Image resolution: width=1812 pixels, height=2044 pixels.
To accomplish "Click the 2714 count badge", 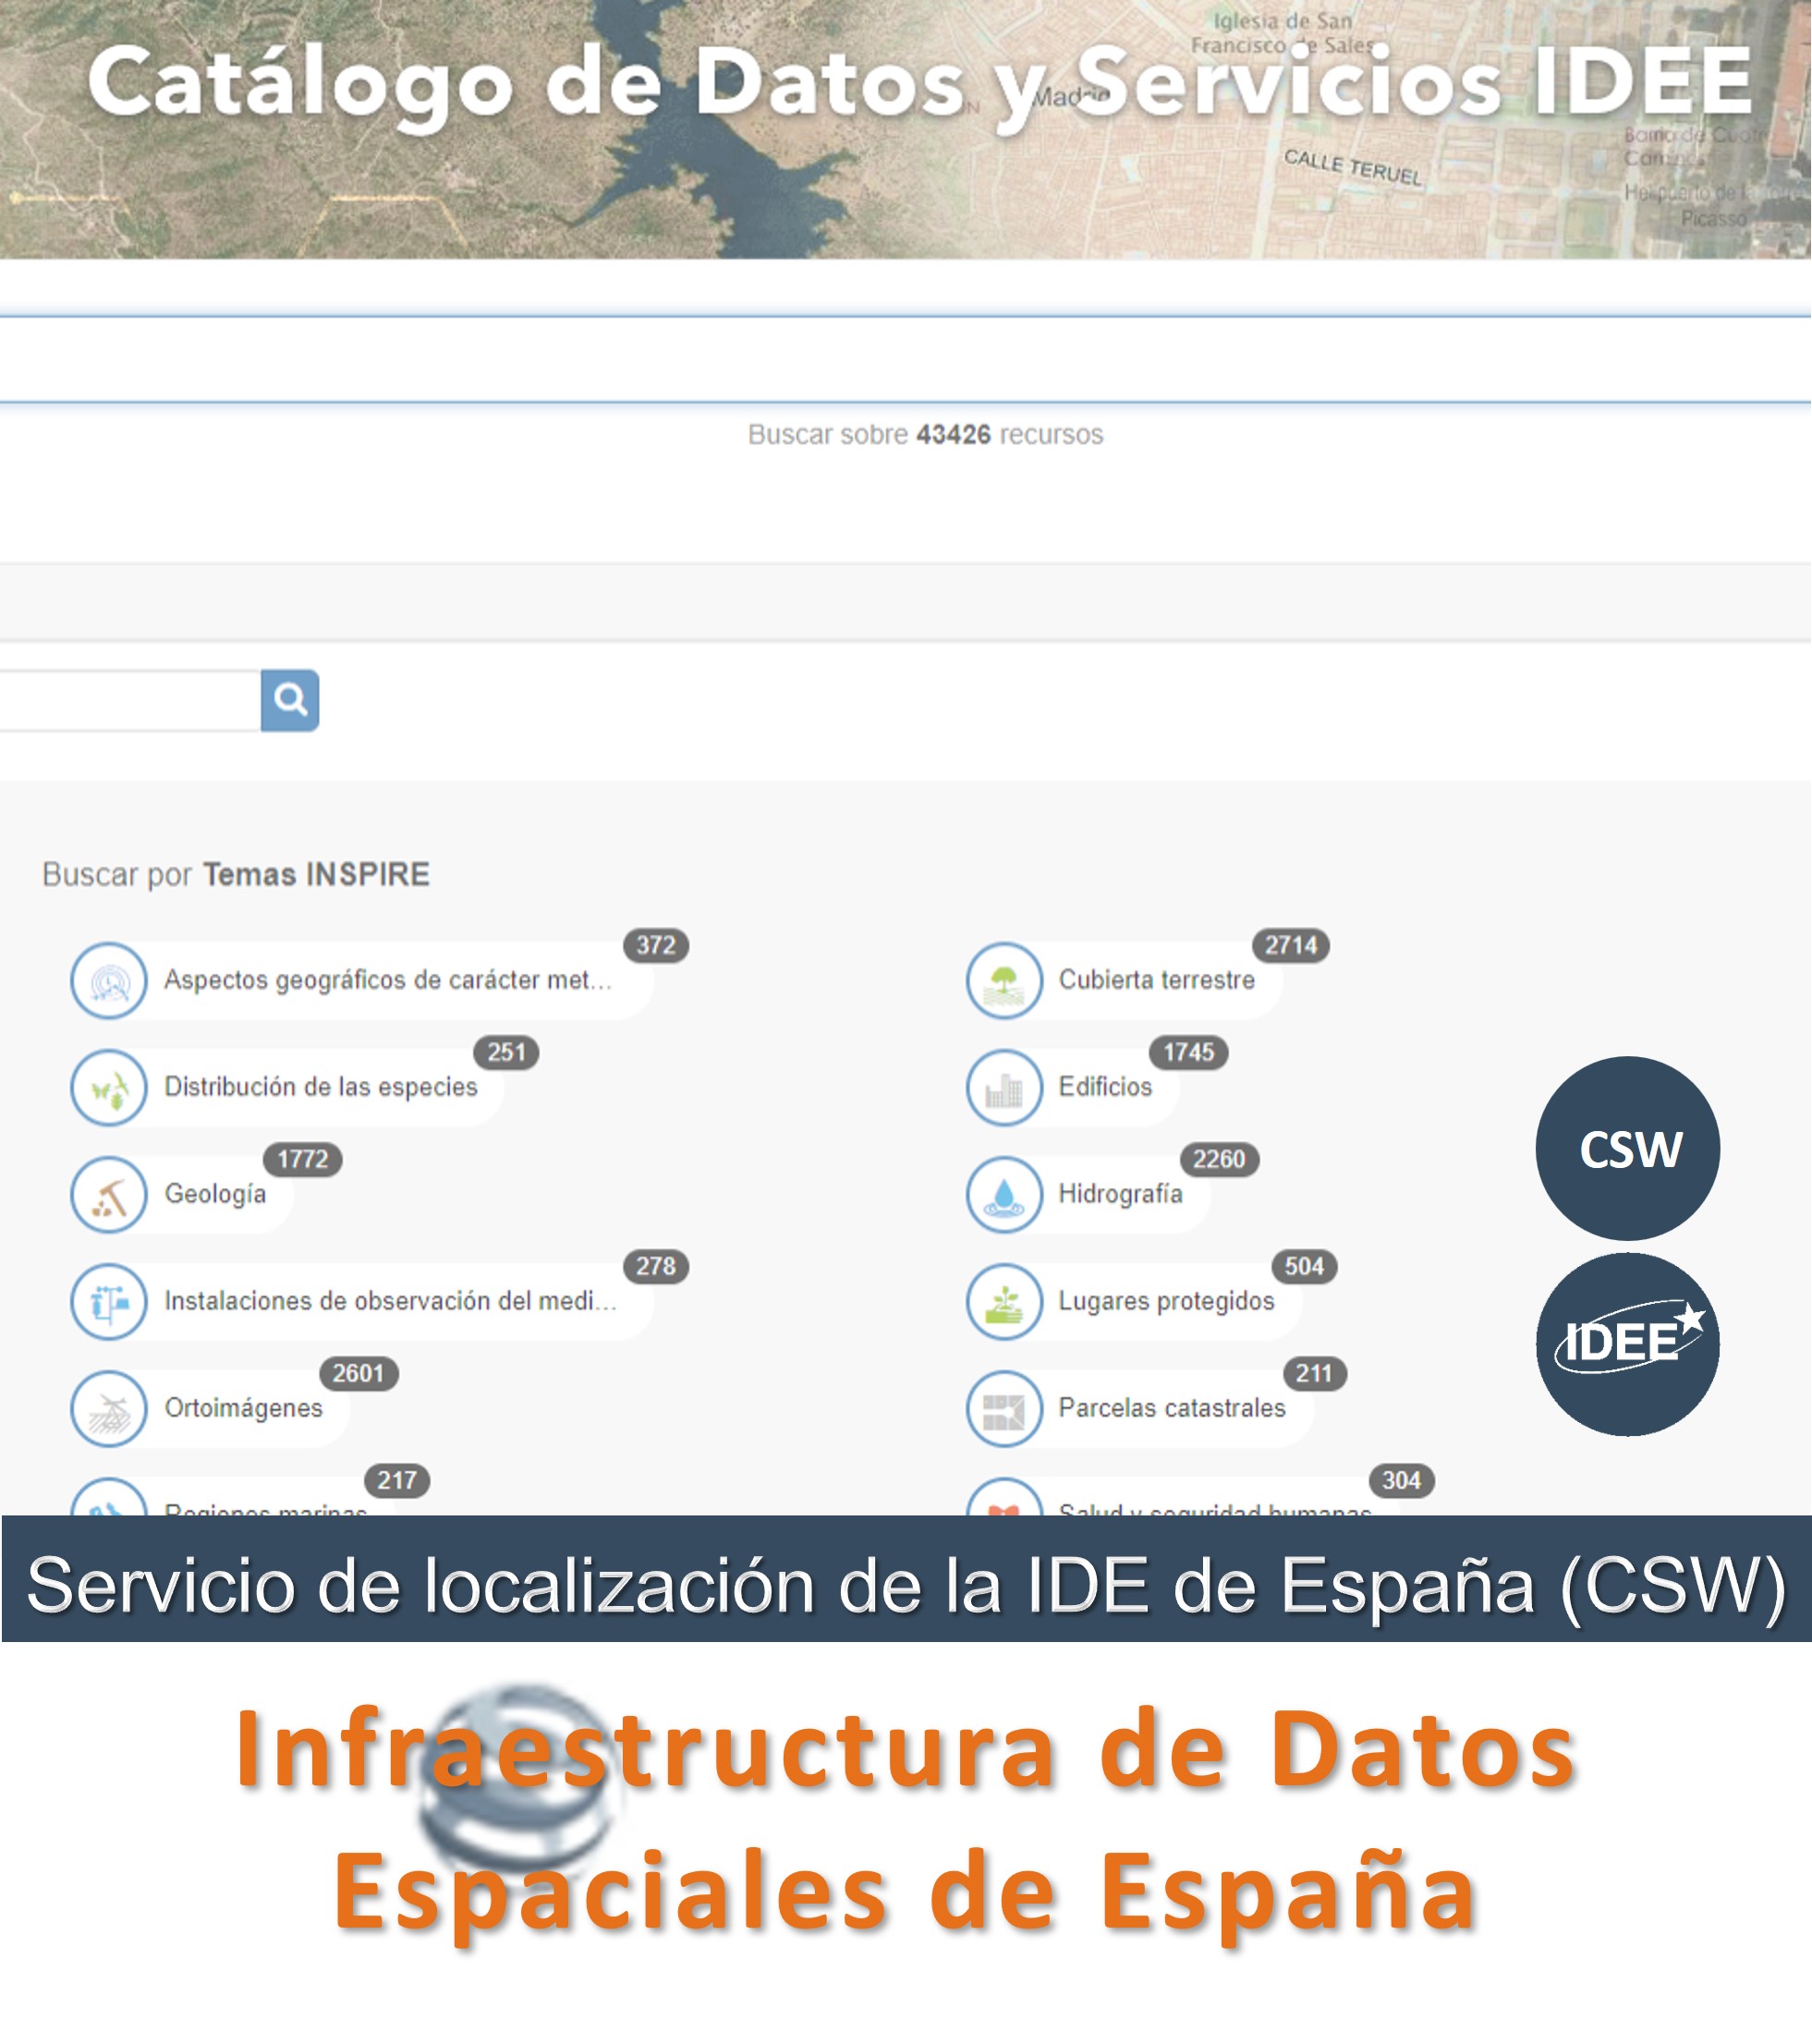I will [1291, 946].
